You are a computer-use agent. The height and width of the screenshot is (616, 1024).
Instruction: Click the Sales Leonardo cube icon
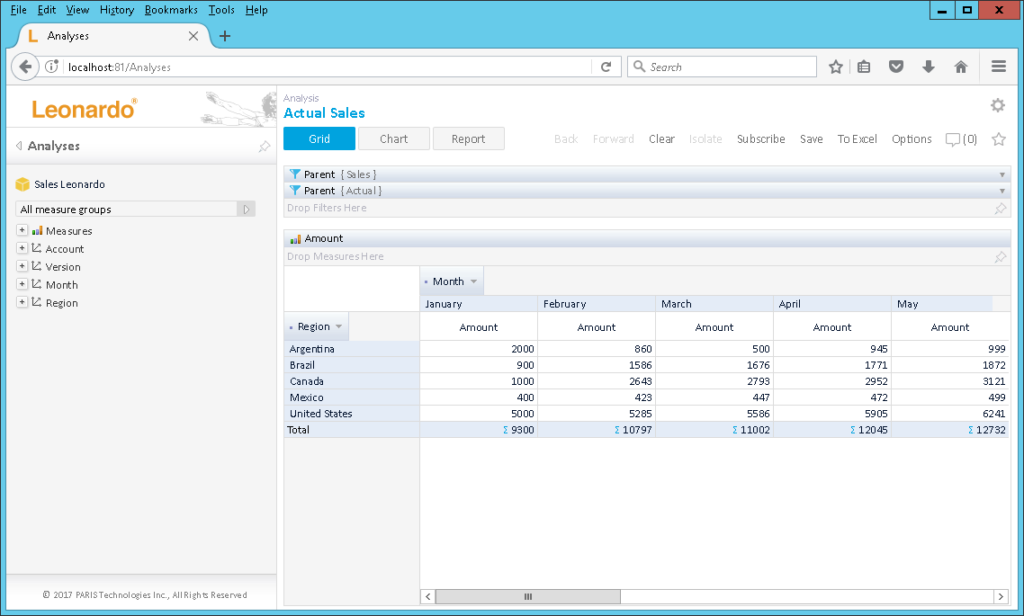pyautogui.click(x=23, y=185)
